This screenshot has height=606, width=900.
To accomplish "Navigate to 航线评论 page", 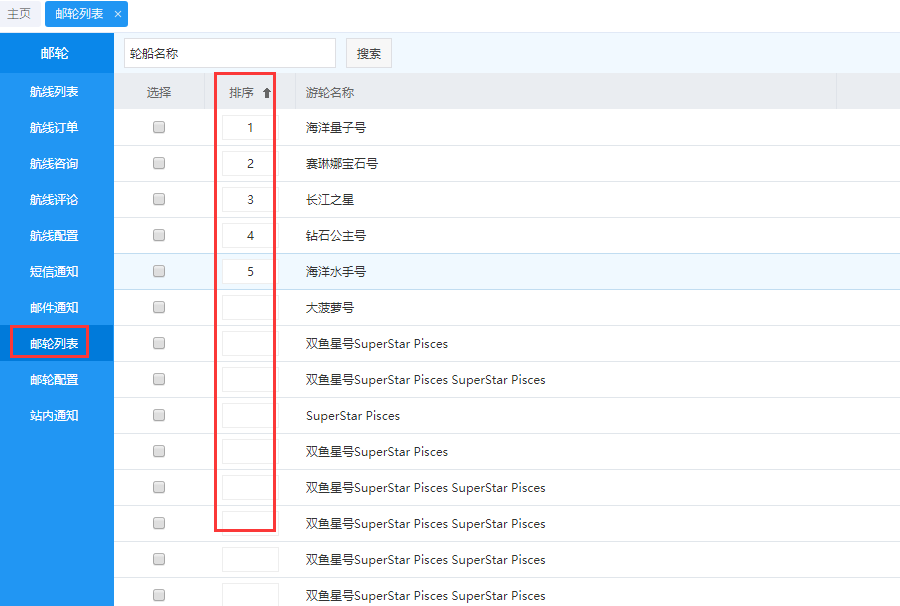I will (54, 200).
